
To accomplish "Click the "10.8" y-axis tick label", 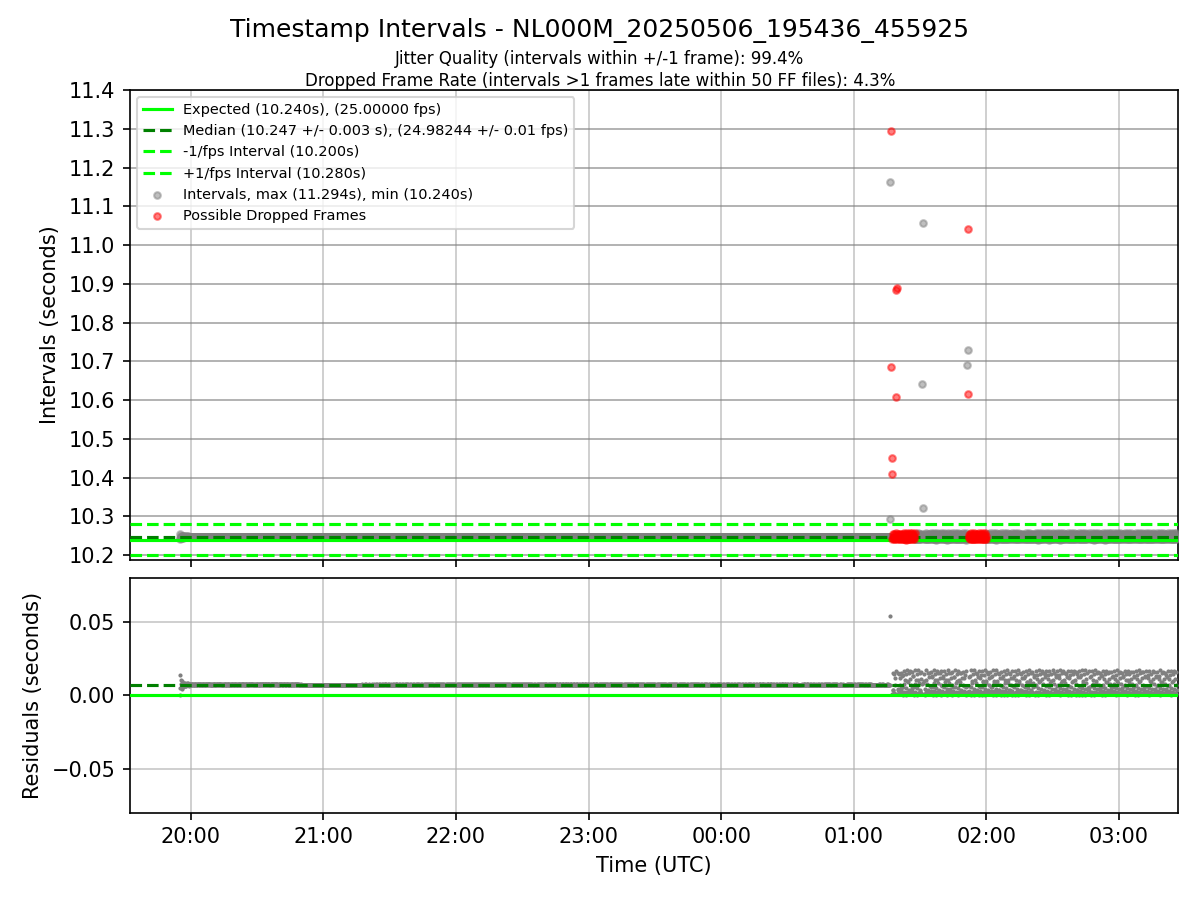I will tap(94, 323).
